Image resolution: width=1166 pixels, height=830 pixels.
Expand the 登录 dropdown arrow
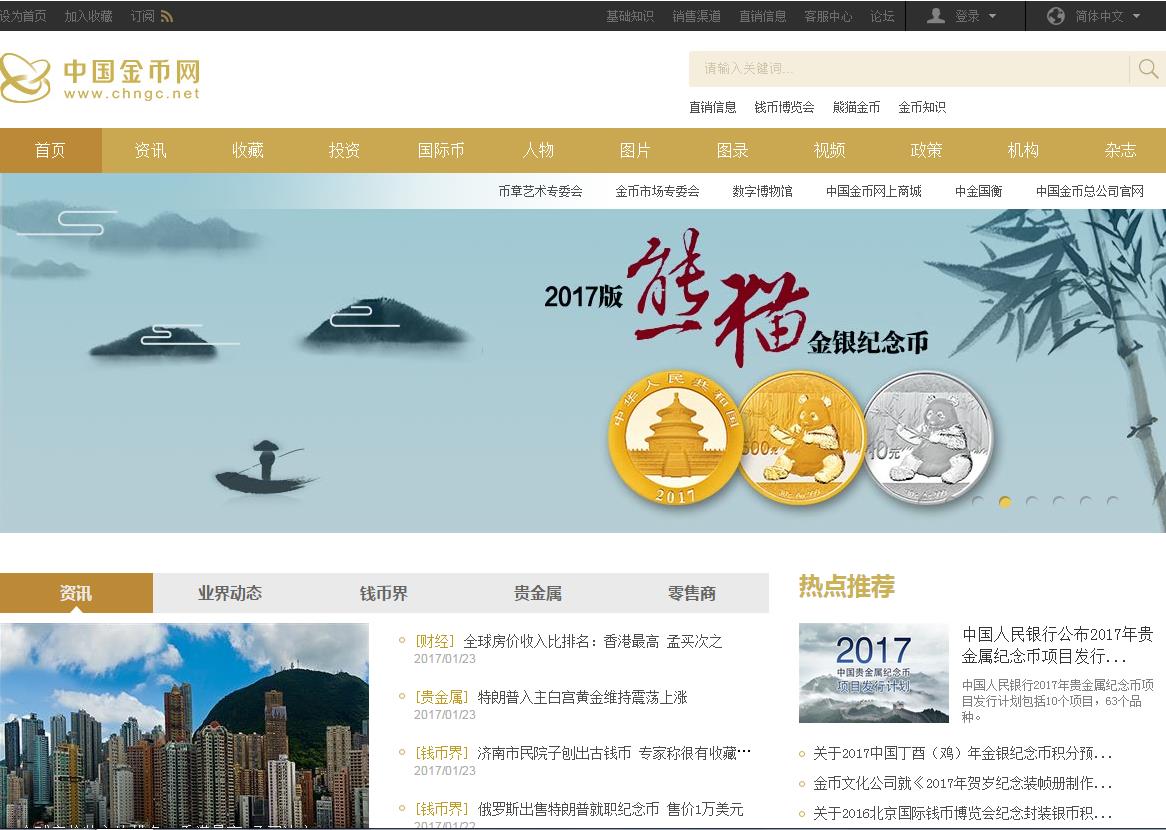[x=992, y=16]
